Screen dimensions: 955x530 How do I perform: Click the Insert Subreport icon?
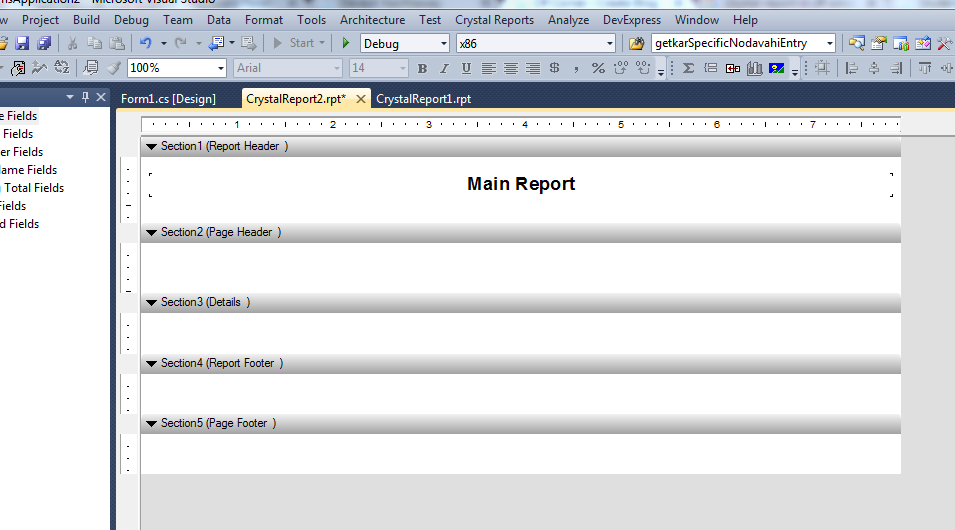pyautogui.click(x=733, y=68)
